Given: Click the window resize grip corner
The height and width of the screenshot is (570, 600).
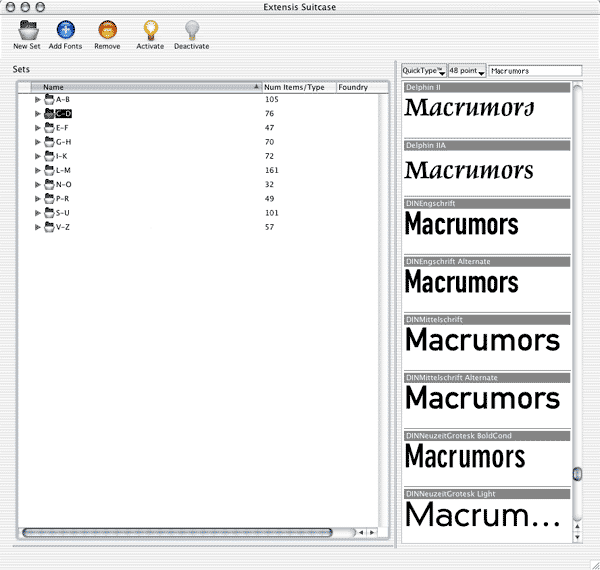Looking at the screenshot, I should 595,565.
